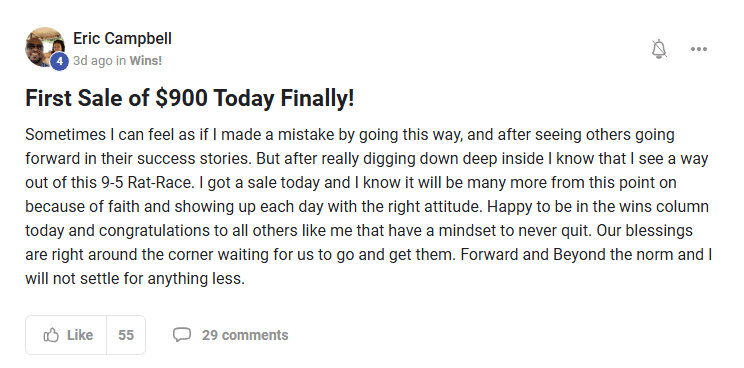Click the 'Forward and Beyond' sentence

(586, 255)
